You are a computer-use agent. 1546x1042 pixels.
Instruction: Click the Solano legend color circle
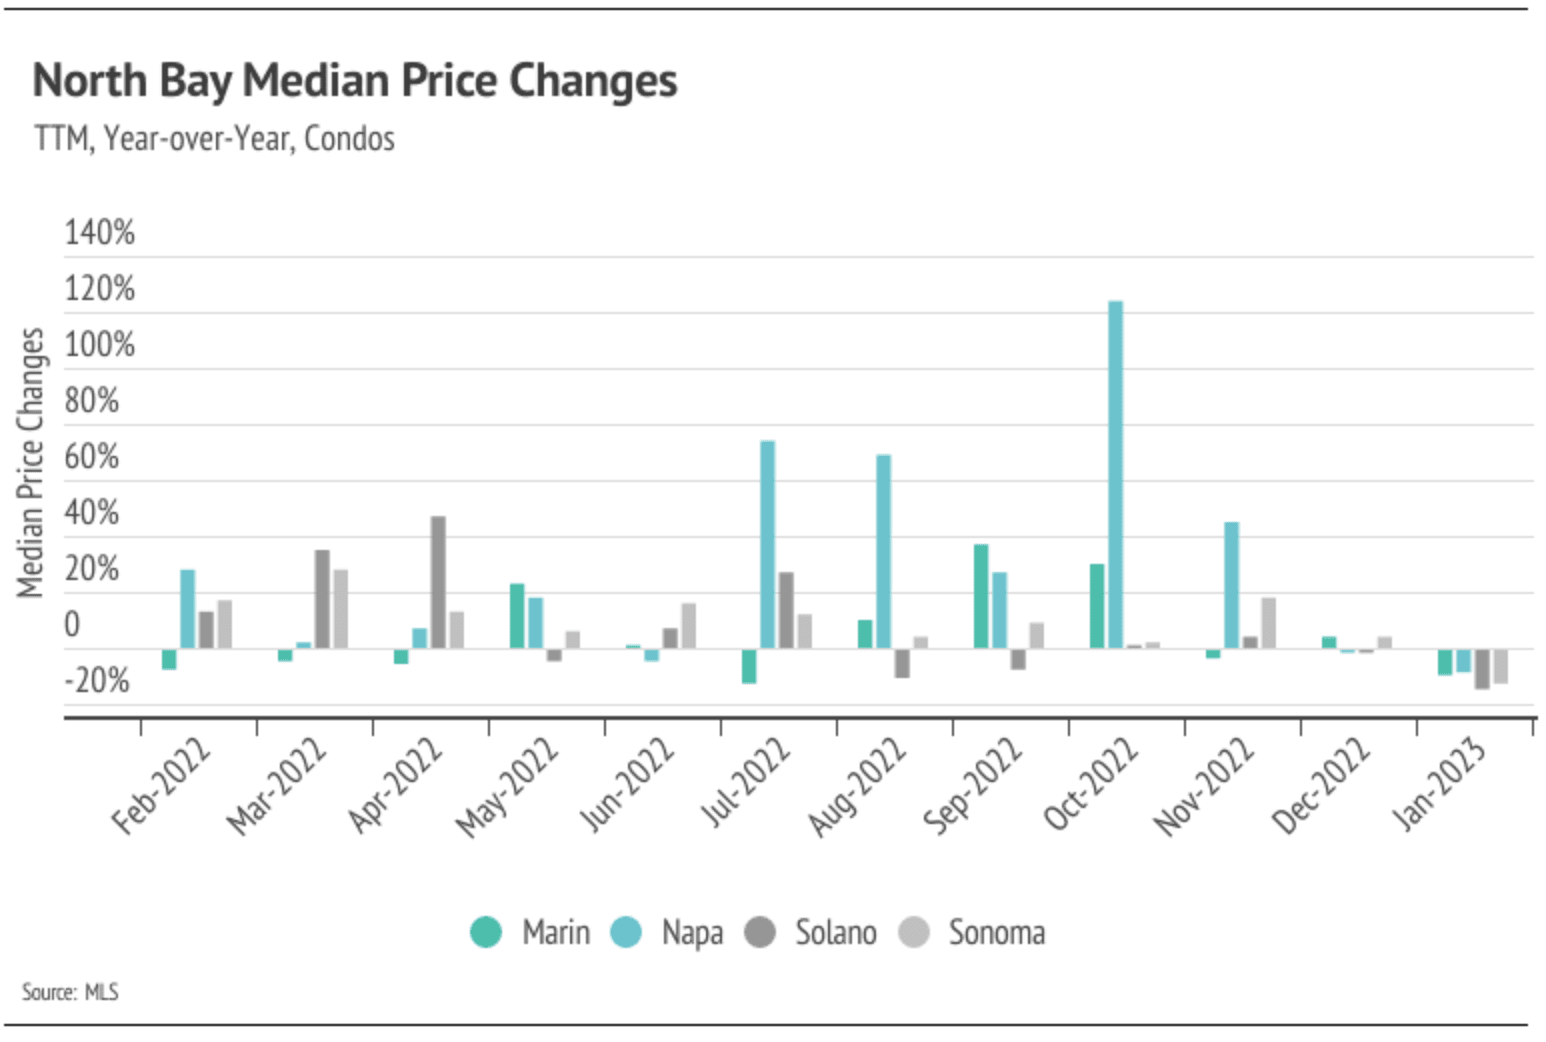point(760,932)
